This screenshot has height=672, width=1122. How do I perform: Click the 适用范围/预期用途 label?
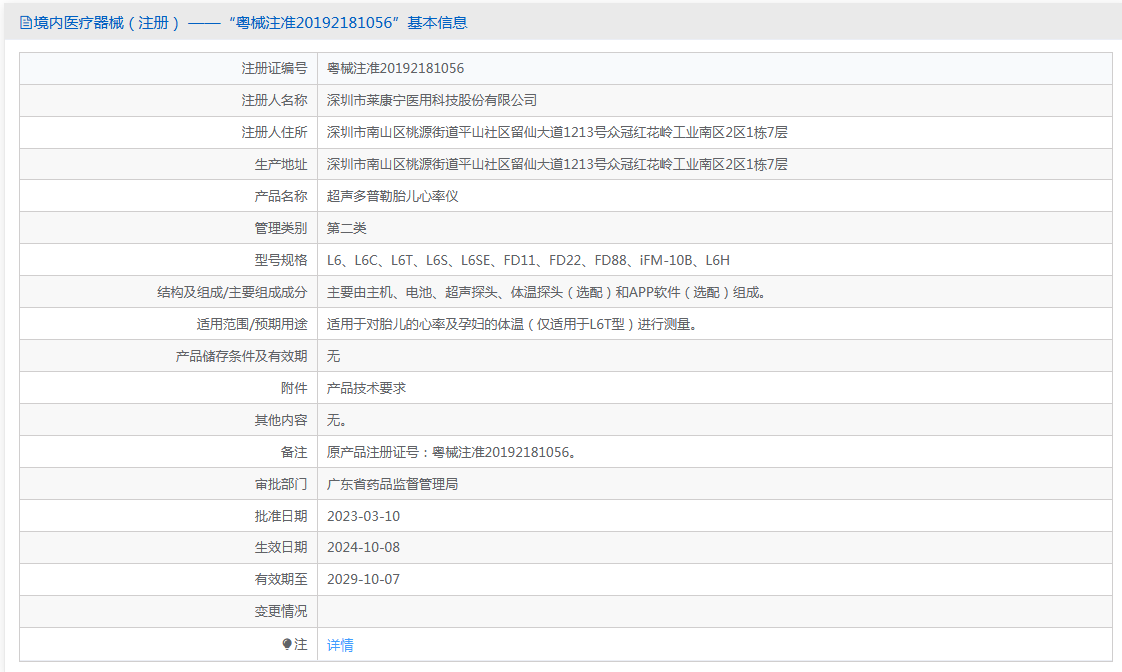[252, 324]
